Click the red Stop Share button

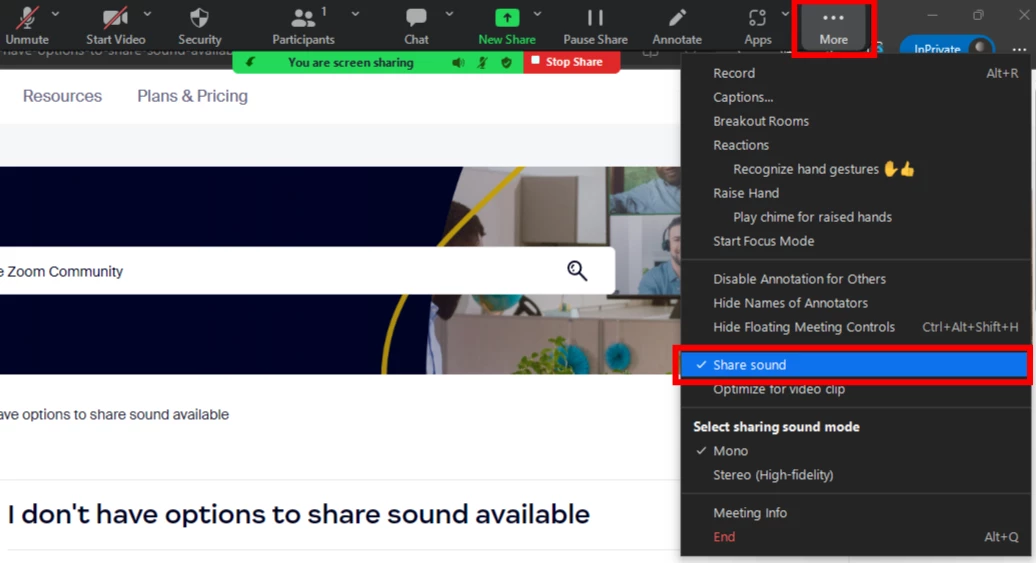click(572, 62)
